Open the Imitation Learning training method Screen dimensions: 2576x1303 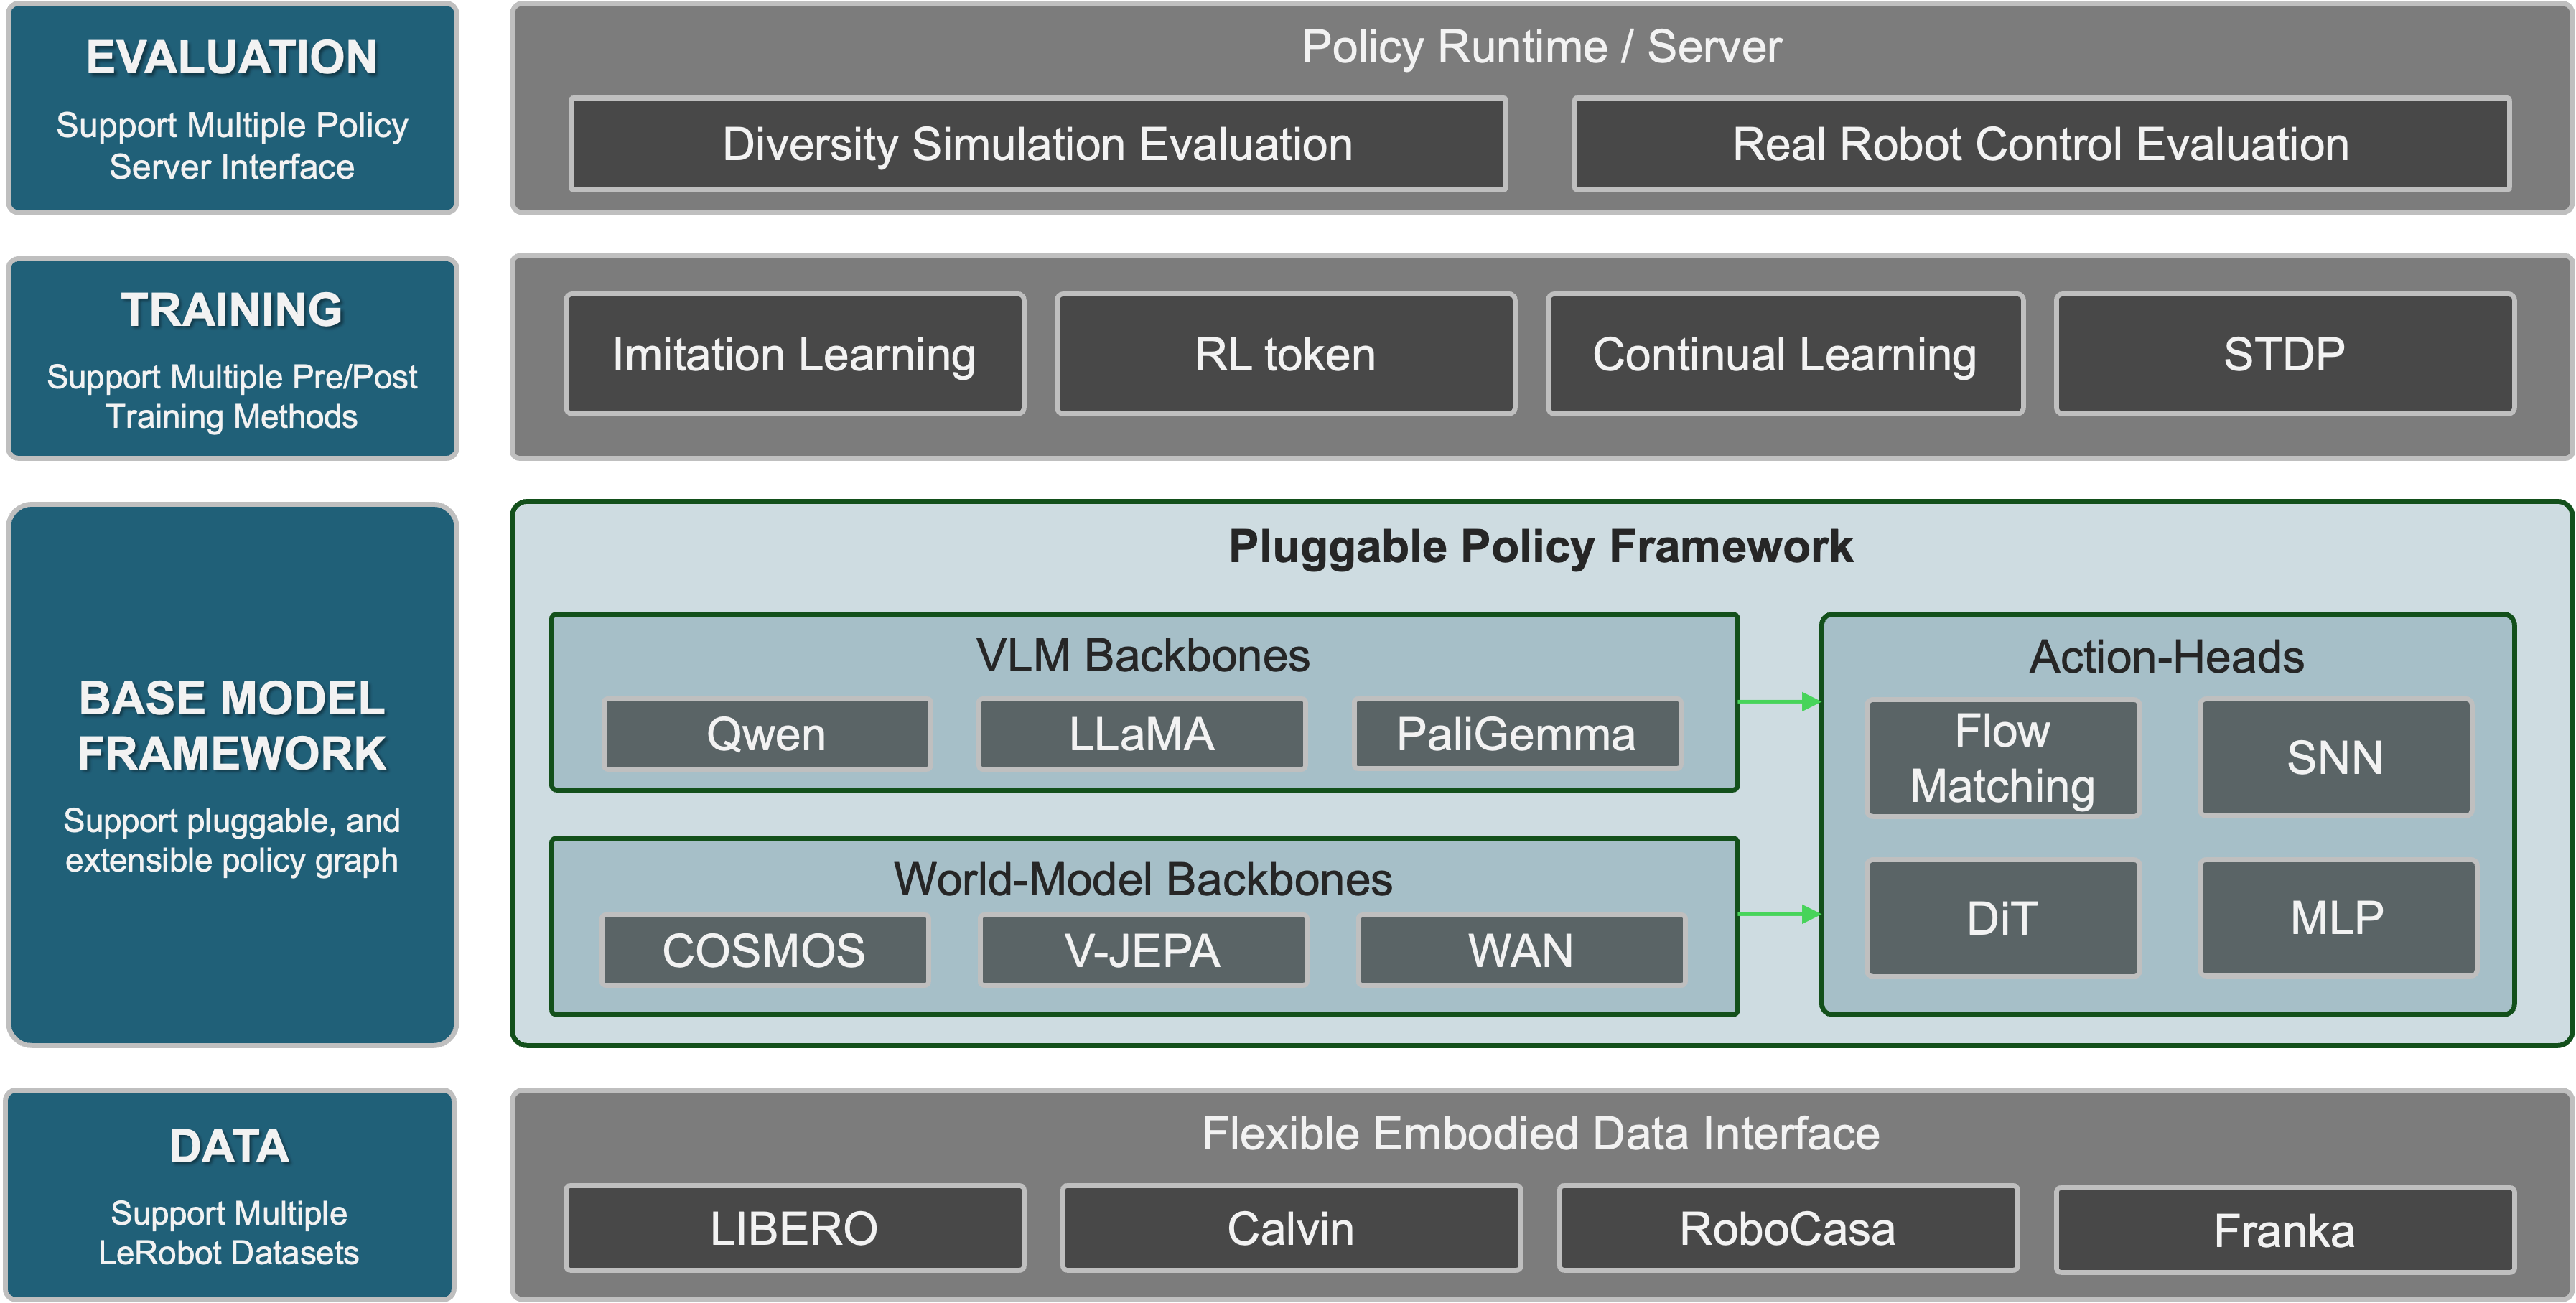[794, 353]
